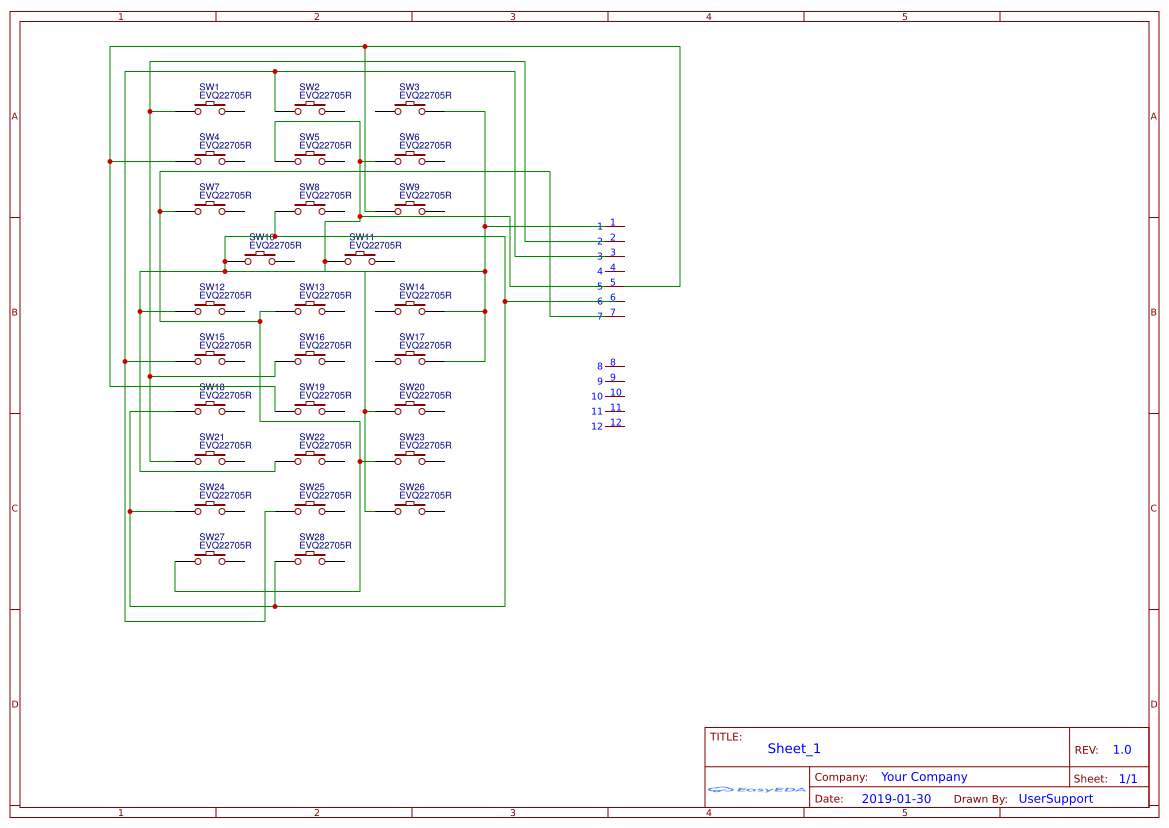The image size is (1169, 828).
Task: Select the SW14 switch component
Action: (x=410, y=310)
